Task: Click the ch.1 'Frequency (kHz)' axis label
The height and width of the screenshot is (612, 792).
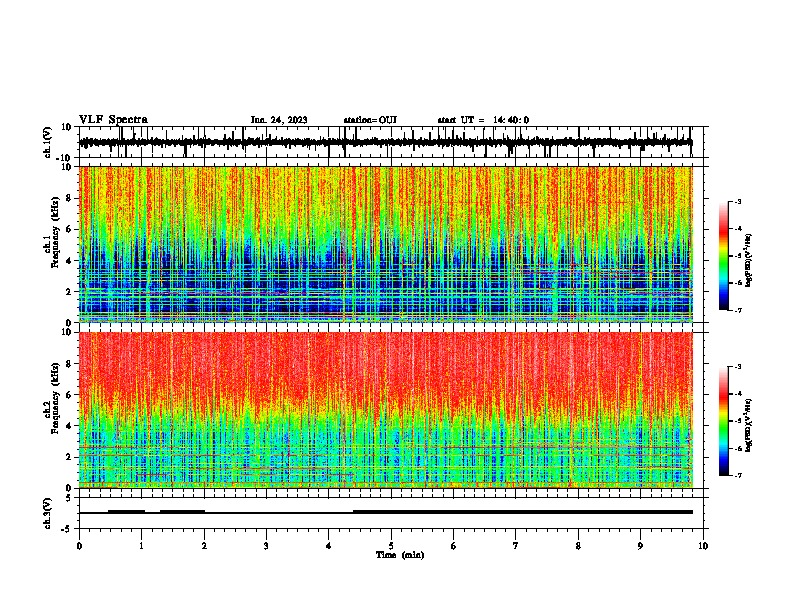Action: 55,232
